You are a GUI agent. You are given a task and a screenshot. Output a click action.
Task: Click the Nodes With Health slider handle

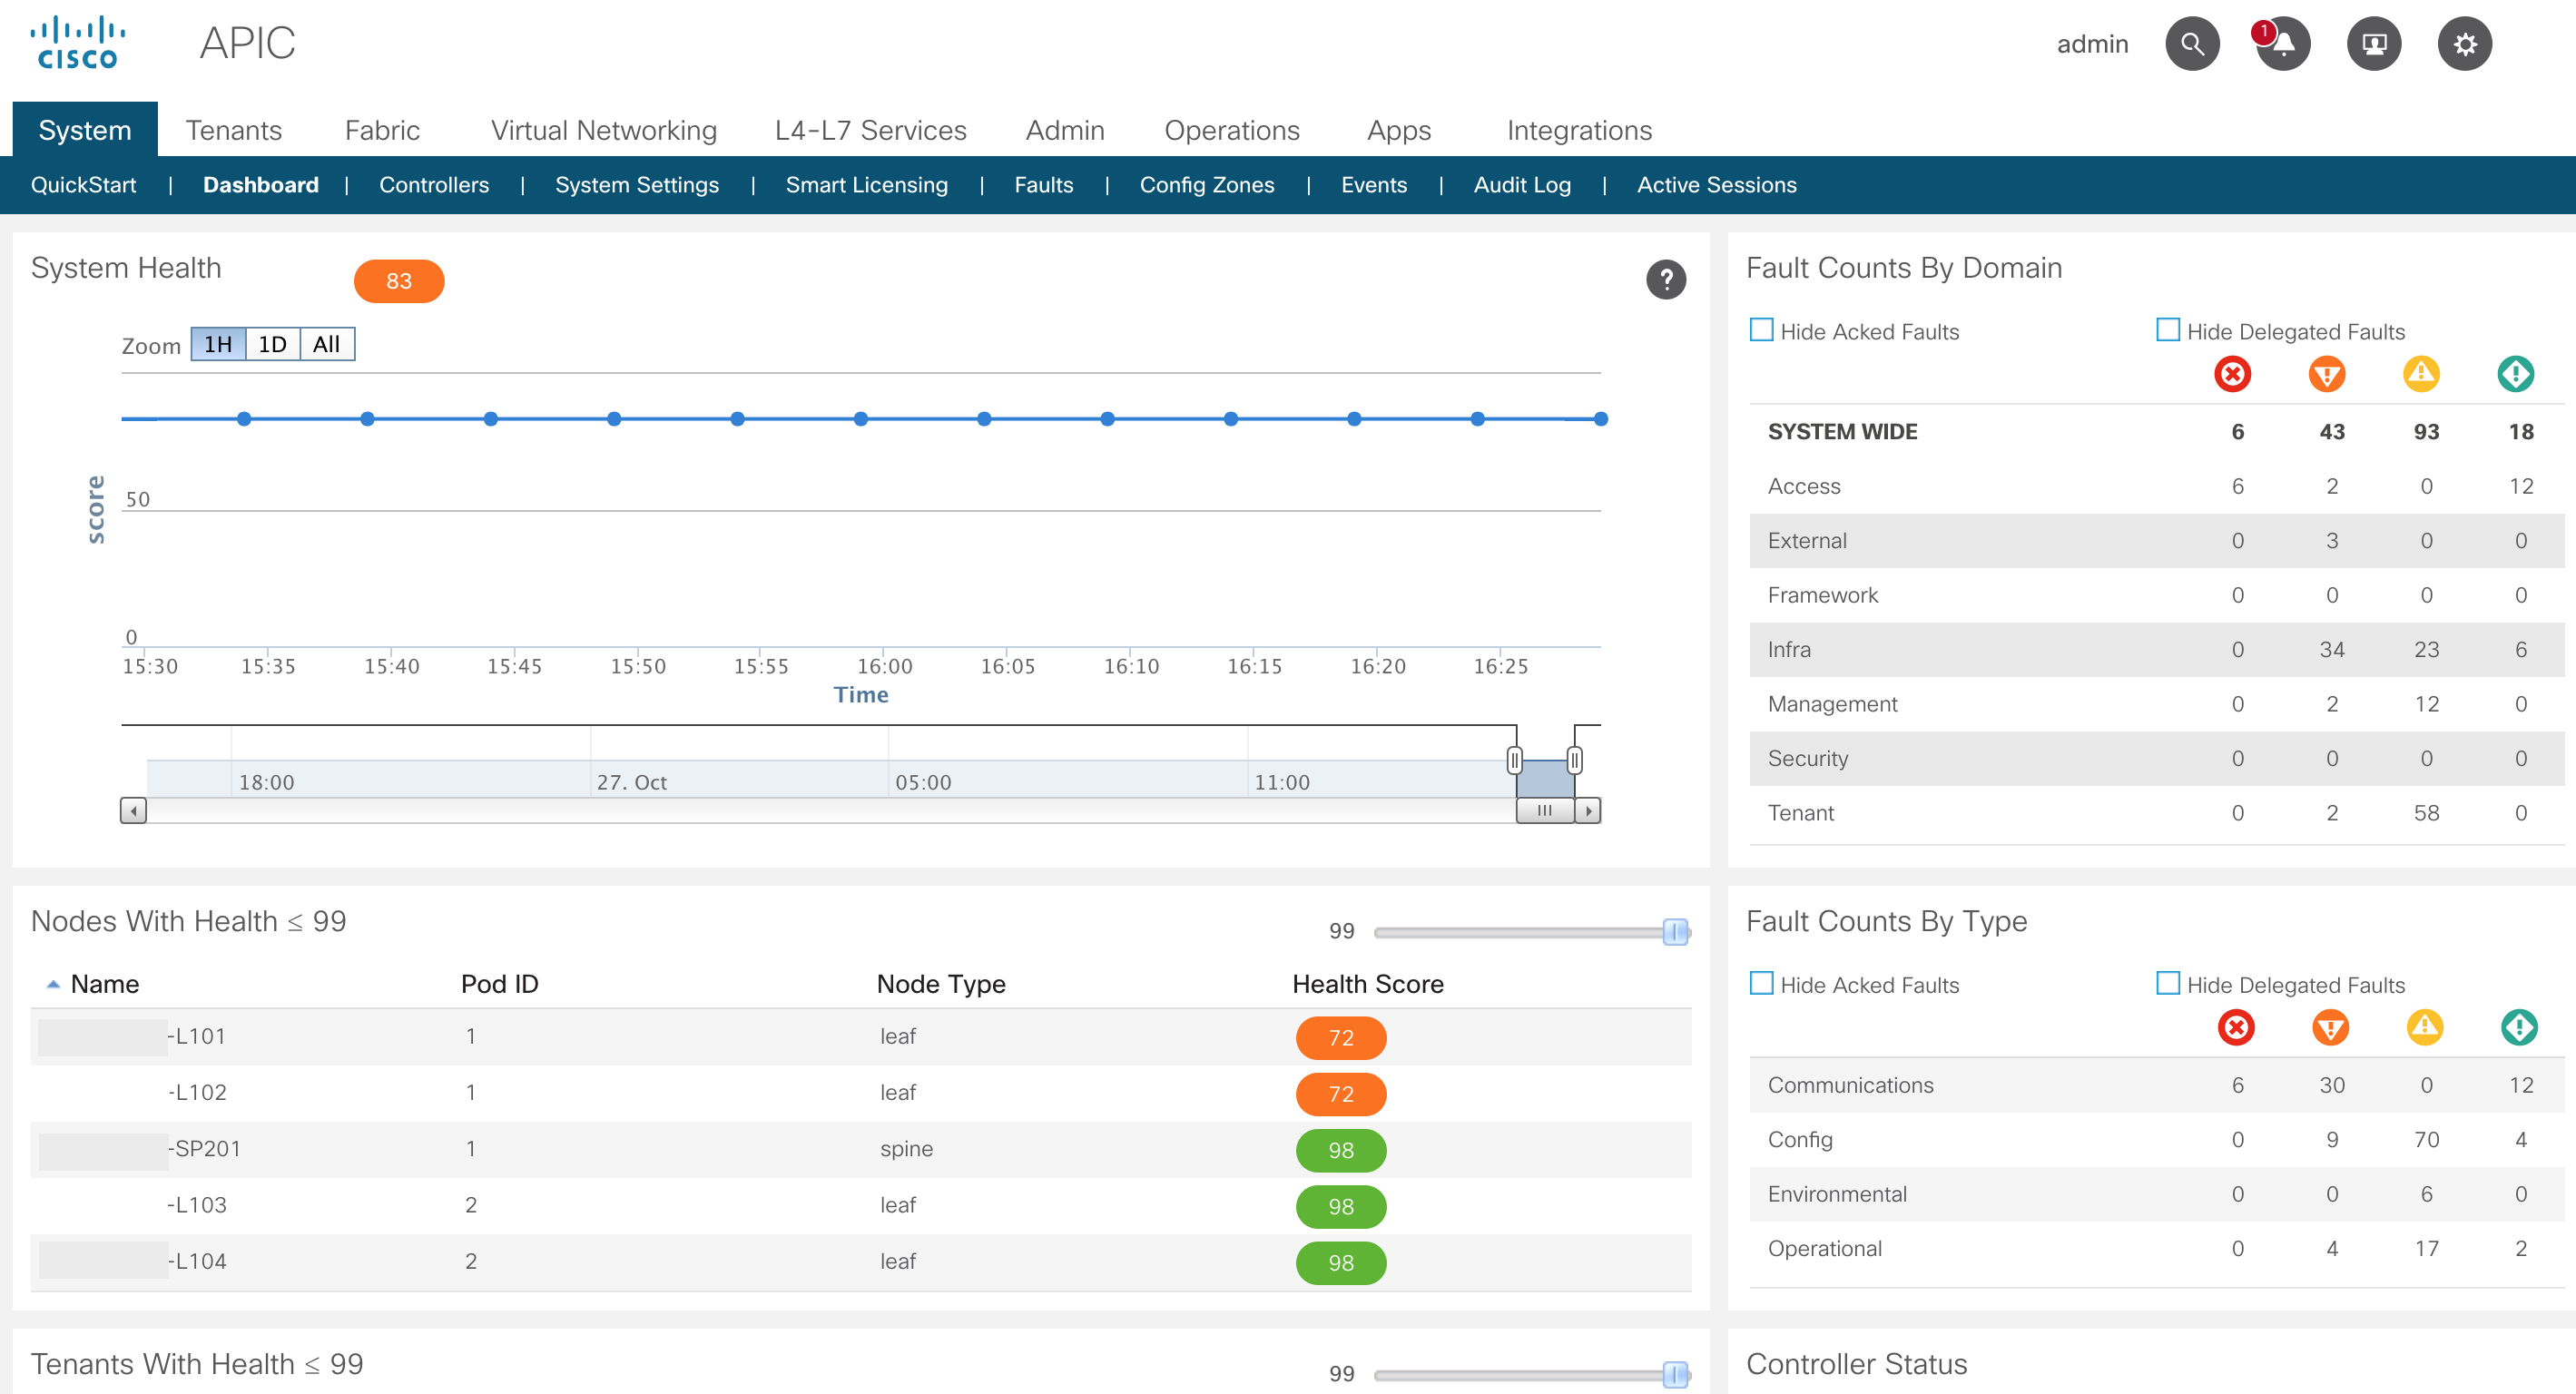coord(1675,931)
